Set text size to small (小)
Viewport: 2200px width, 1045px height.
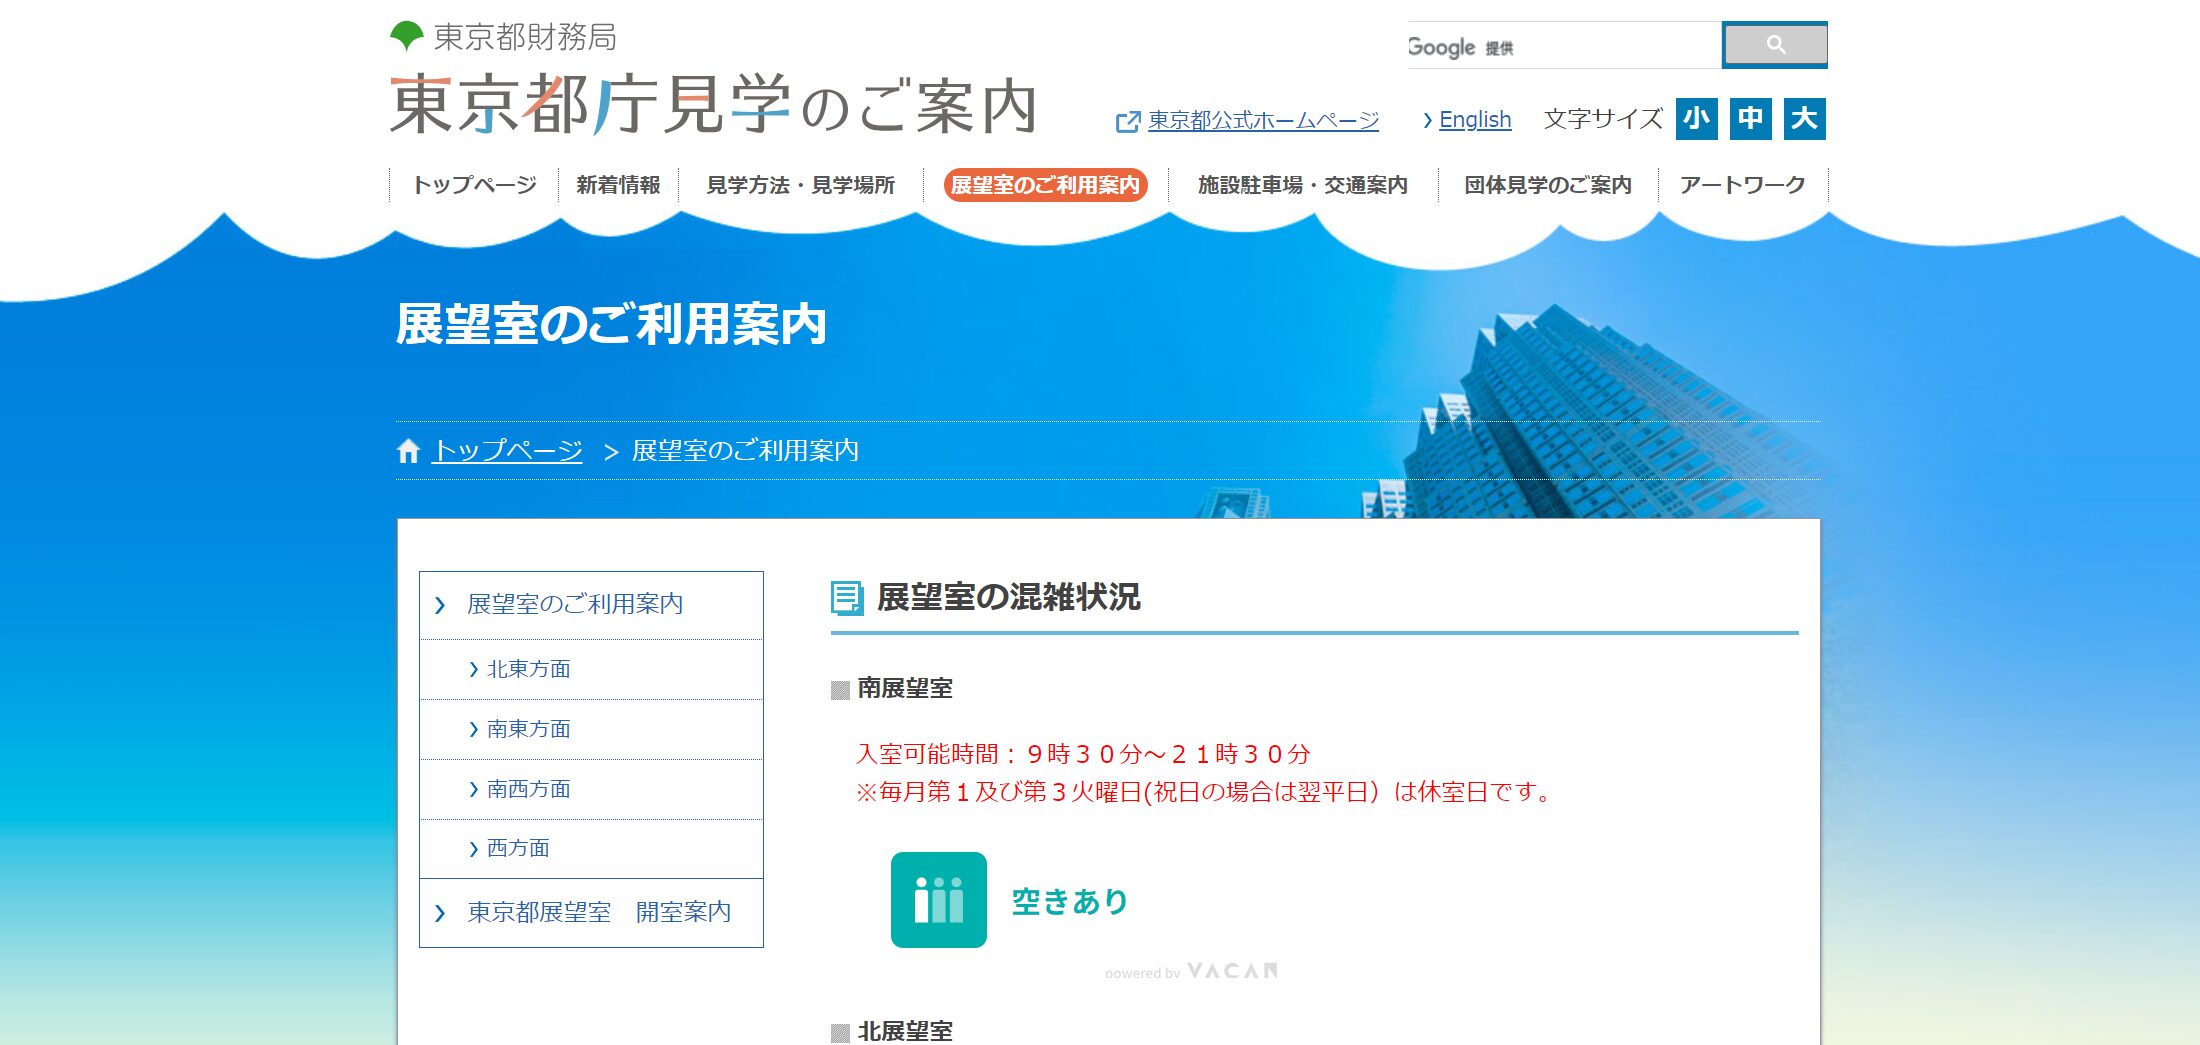[1696, 119]
